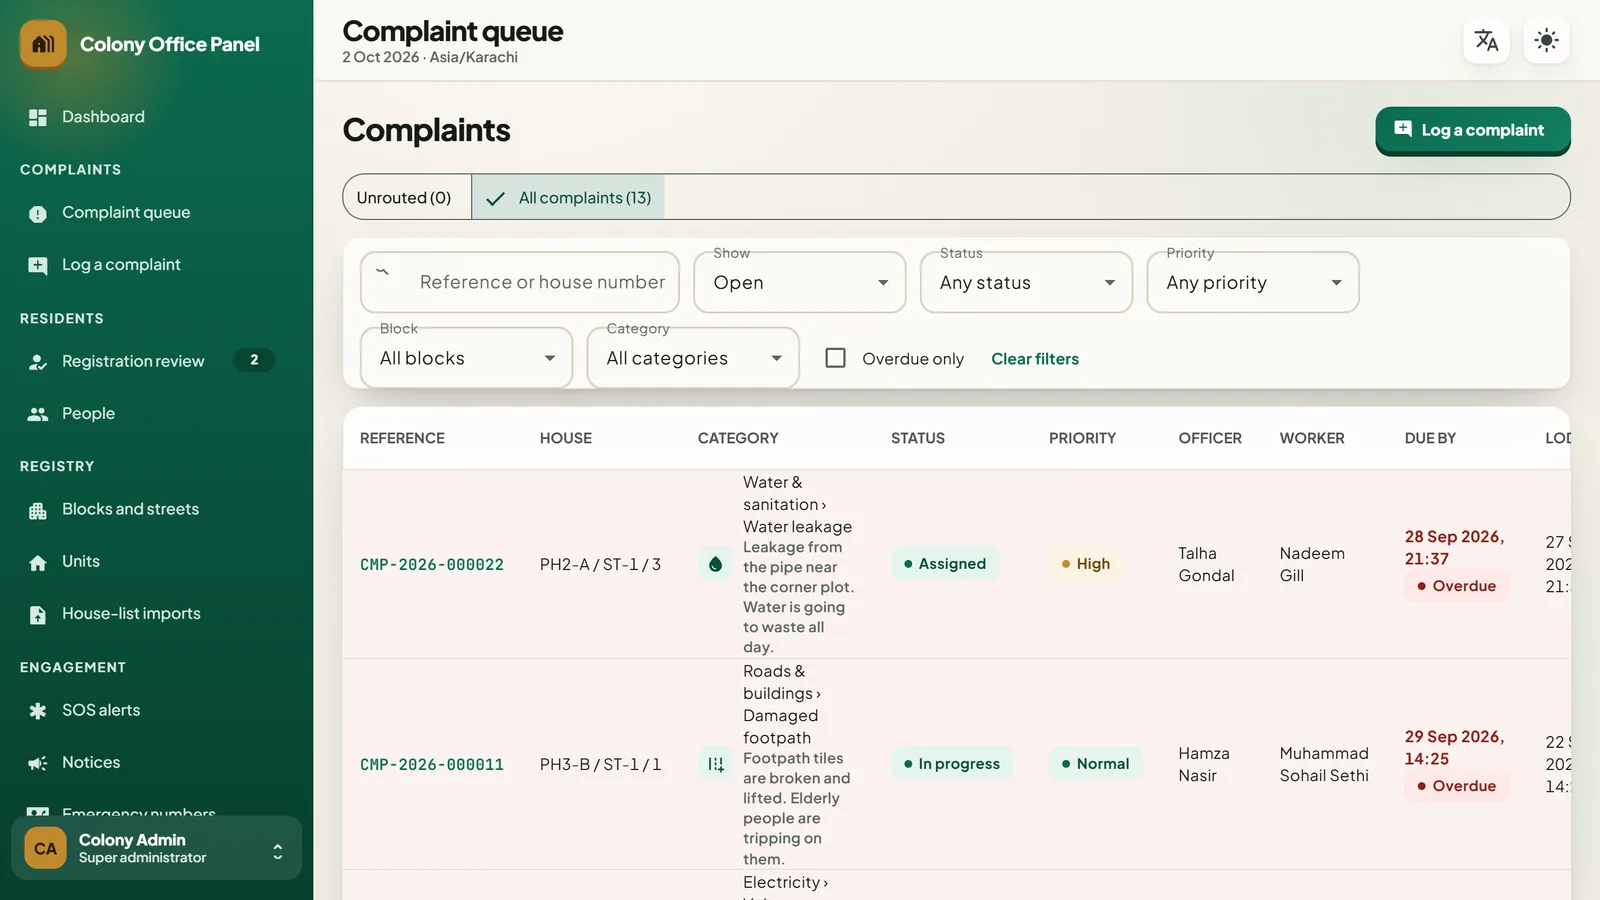
Task: Open Dashboard in the sidebar
Action: pos(156,117)
